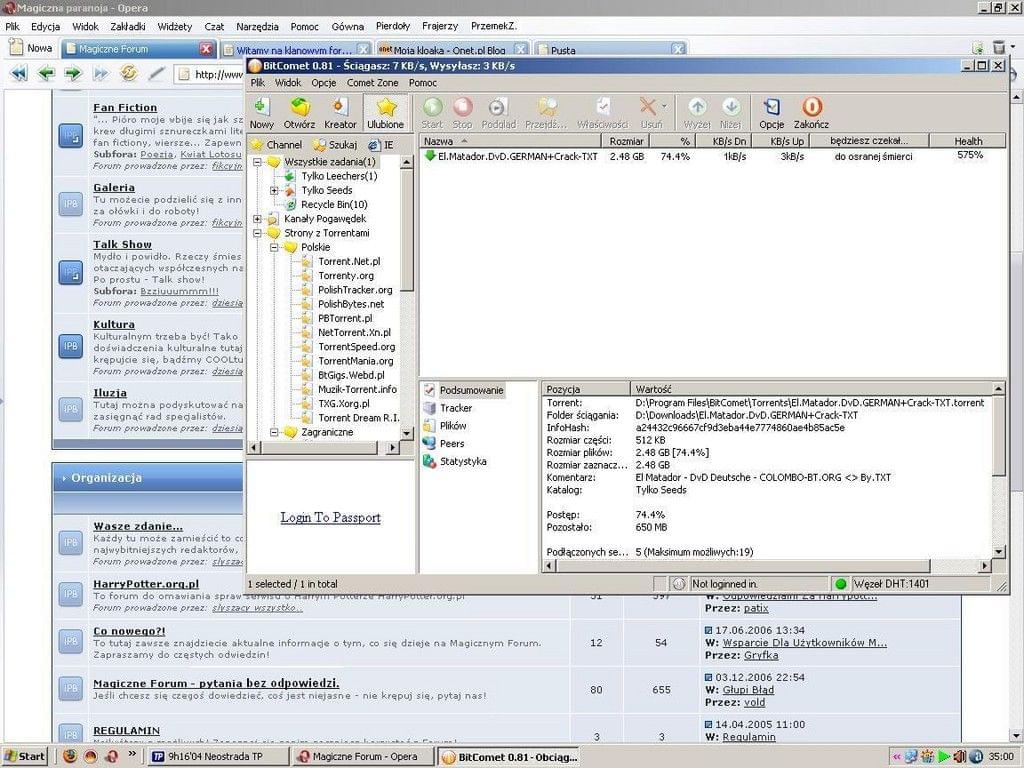
Task: Open the Fan Fiction forum link
Action: pos(125,108)
